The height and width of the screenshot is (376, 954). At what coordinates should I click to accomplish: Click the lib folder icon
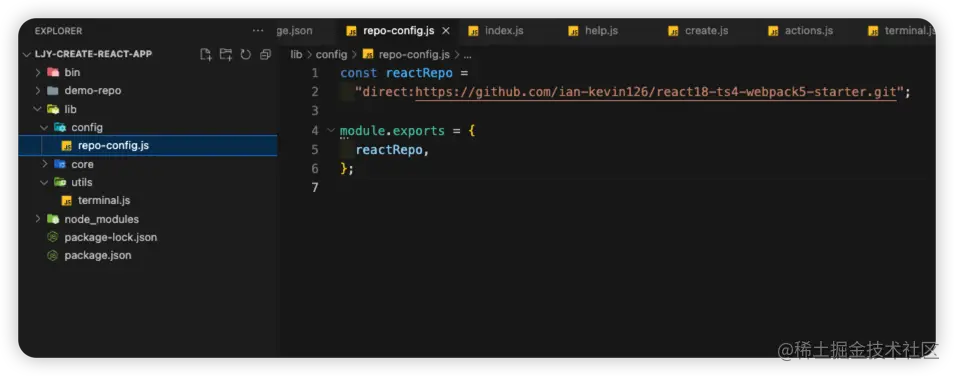coord(53,110)
